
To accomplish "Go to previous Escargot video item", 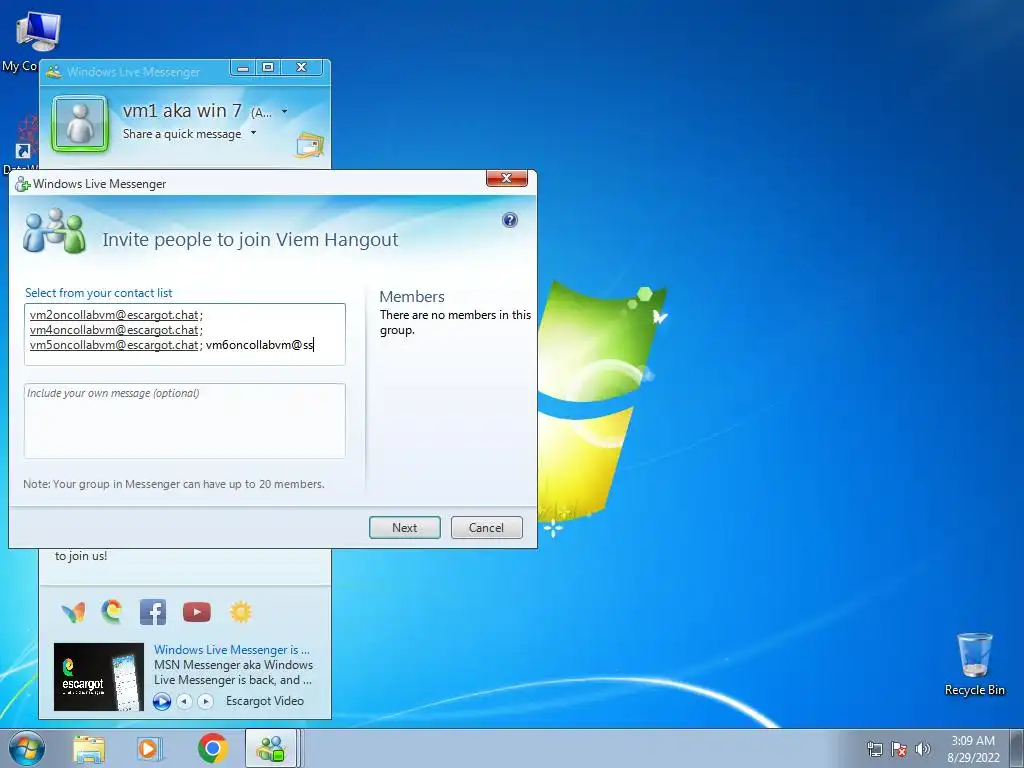I will point(185,701).
